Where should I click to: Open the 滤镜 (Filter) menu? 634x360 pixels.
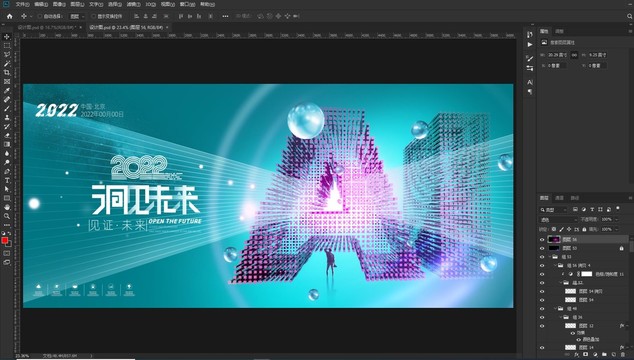[x=133, y=4]
